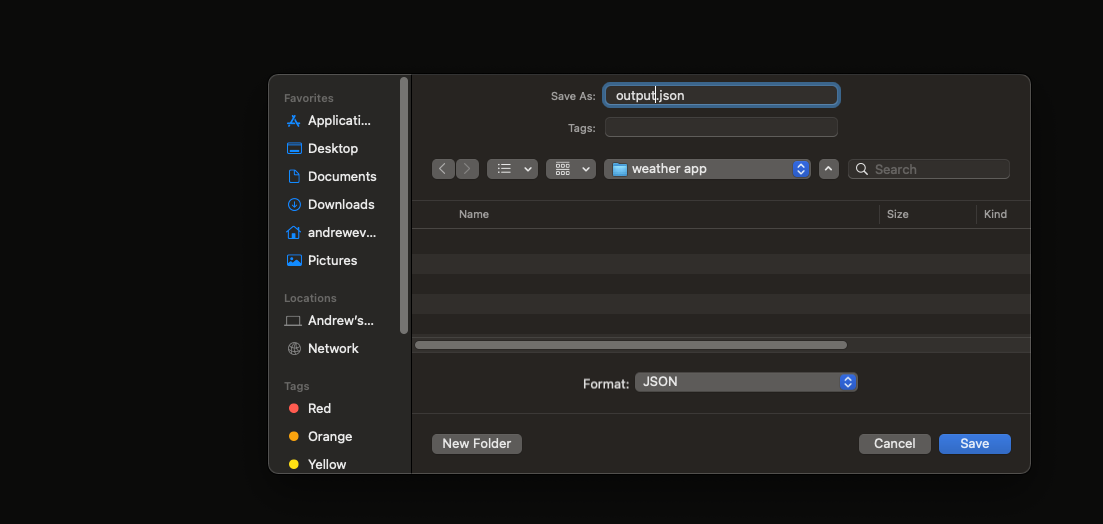Open the list view options menu

[512, 169]
